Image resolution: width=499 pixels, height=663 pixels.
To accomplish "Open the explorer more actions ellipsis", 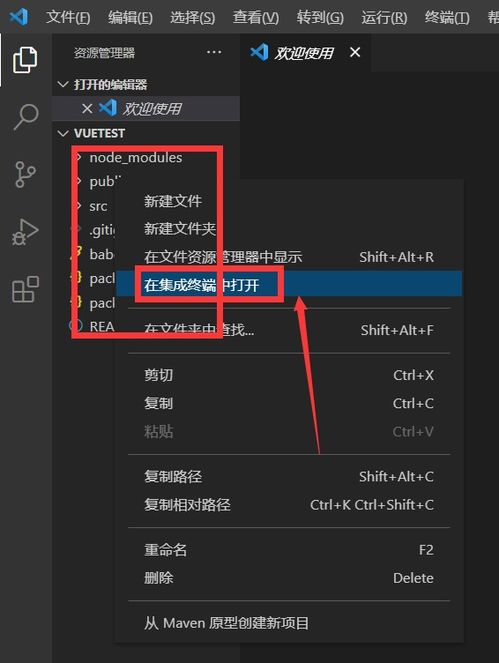I will tap(214, 52).
